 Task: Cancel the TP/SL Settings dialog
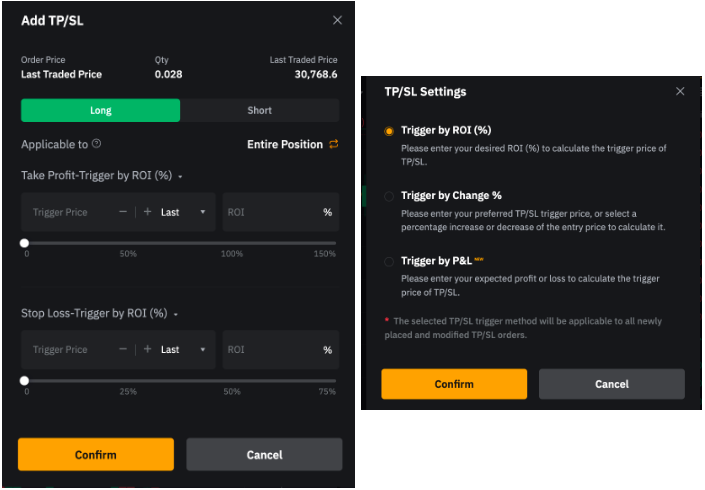pos(611,384)
